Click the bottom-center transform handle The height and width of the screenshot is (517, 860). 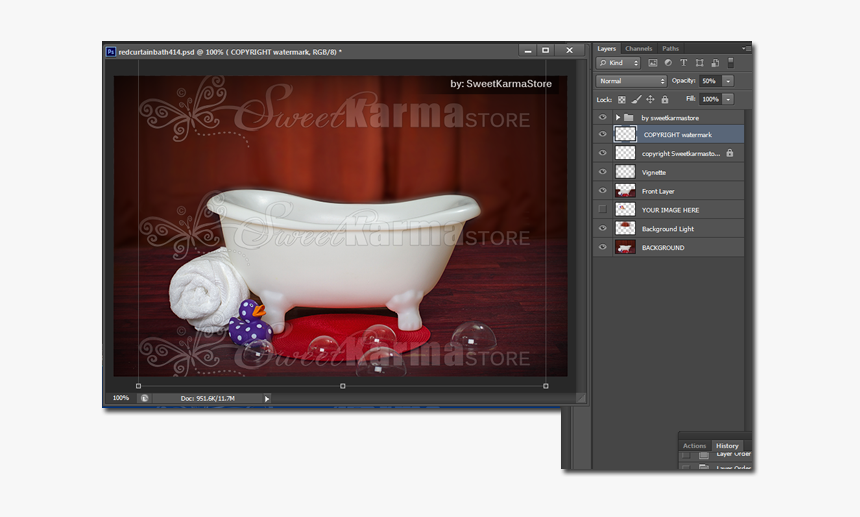[x=343, y=386]
